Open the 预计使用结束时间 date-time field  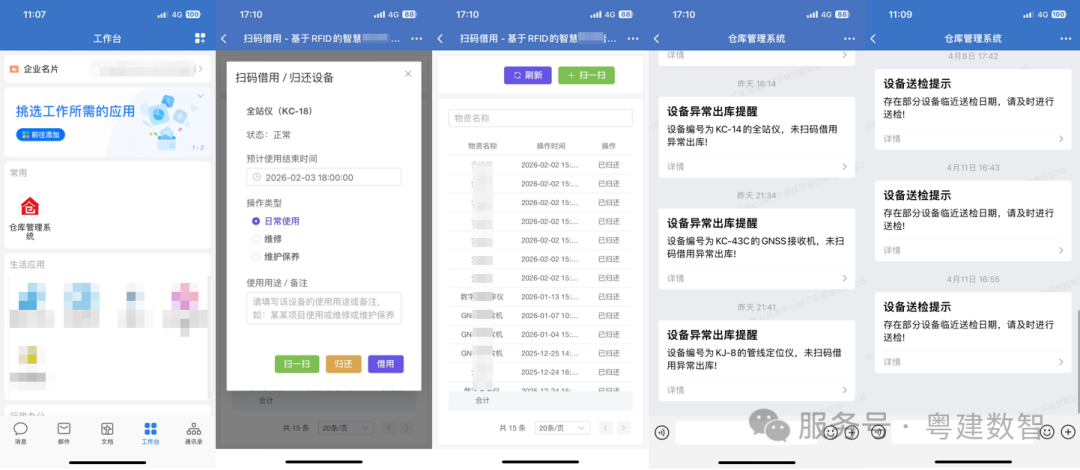pos(324,177)
